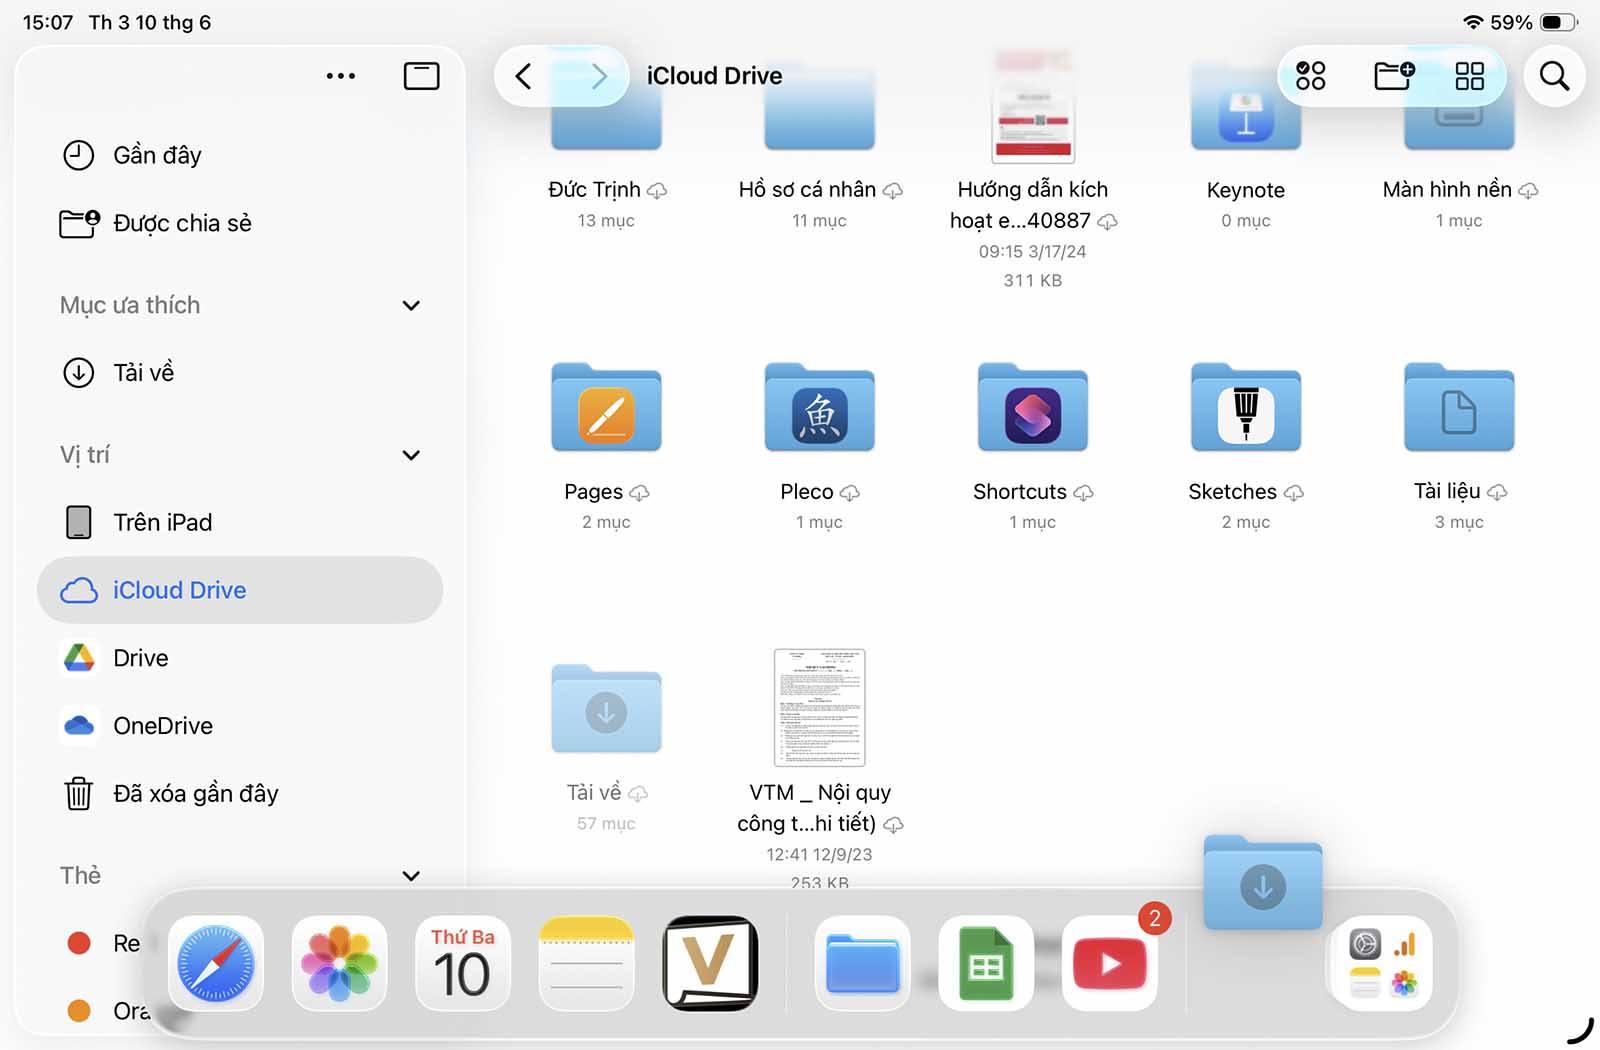Open VTM Nội quy document thumbnail
This screenshot has height=1050, width=1600.
[819, 707]
